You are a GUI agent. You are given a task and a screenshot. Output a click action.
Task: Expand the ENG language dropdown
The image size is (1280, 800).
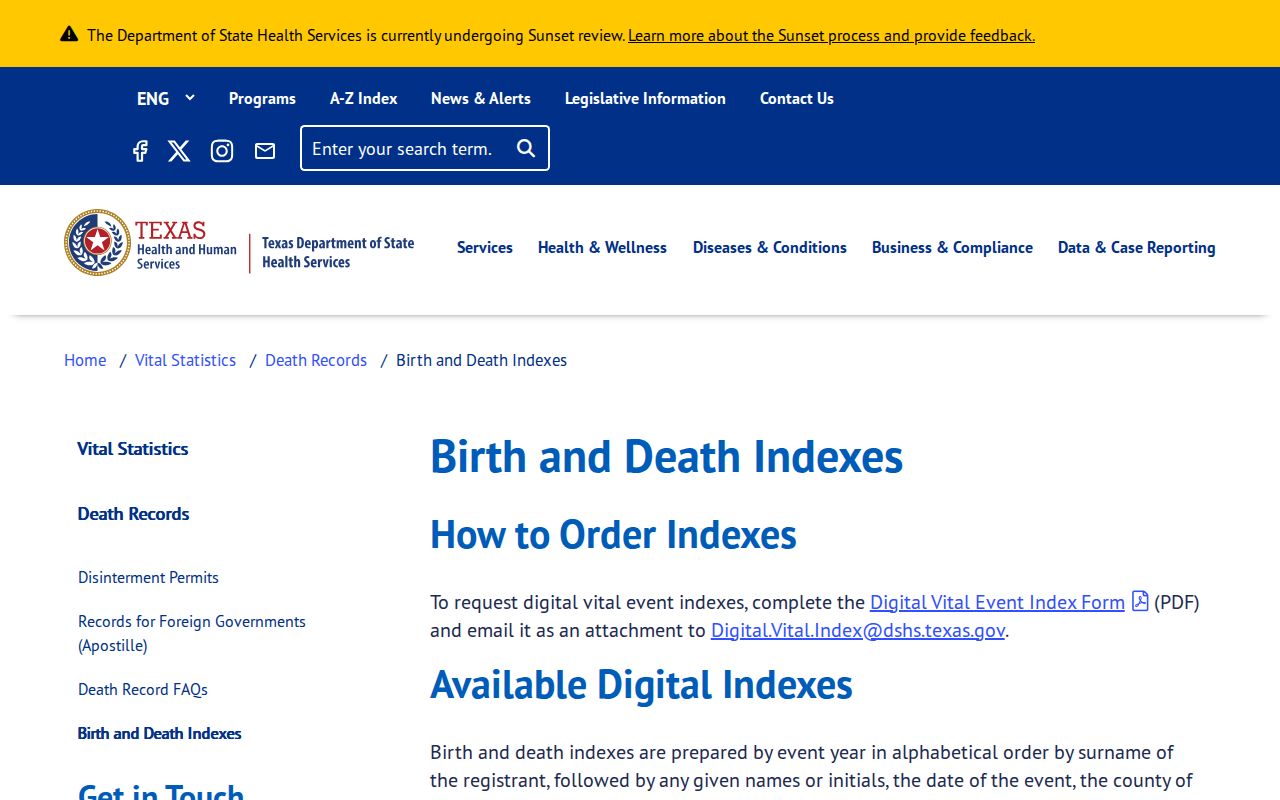(166, 98)
